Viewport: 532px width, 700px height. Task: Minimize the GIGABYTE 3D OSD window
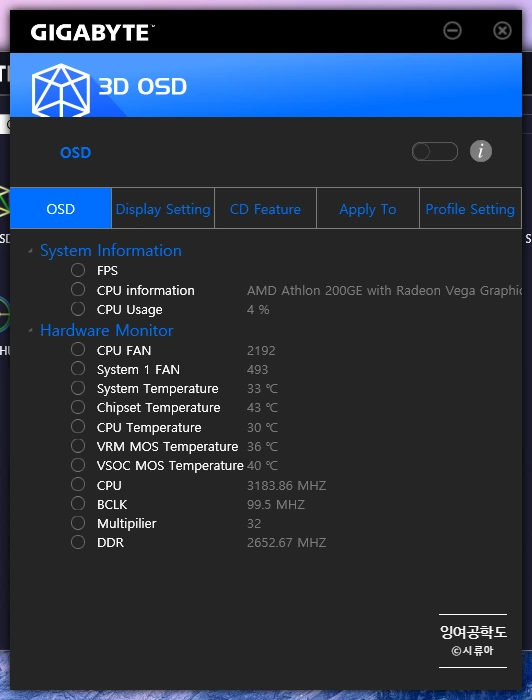452,31
